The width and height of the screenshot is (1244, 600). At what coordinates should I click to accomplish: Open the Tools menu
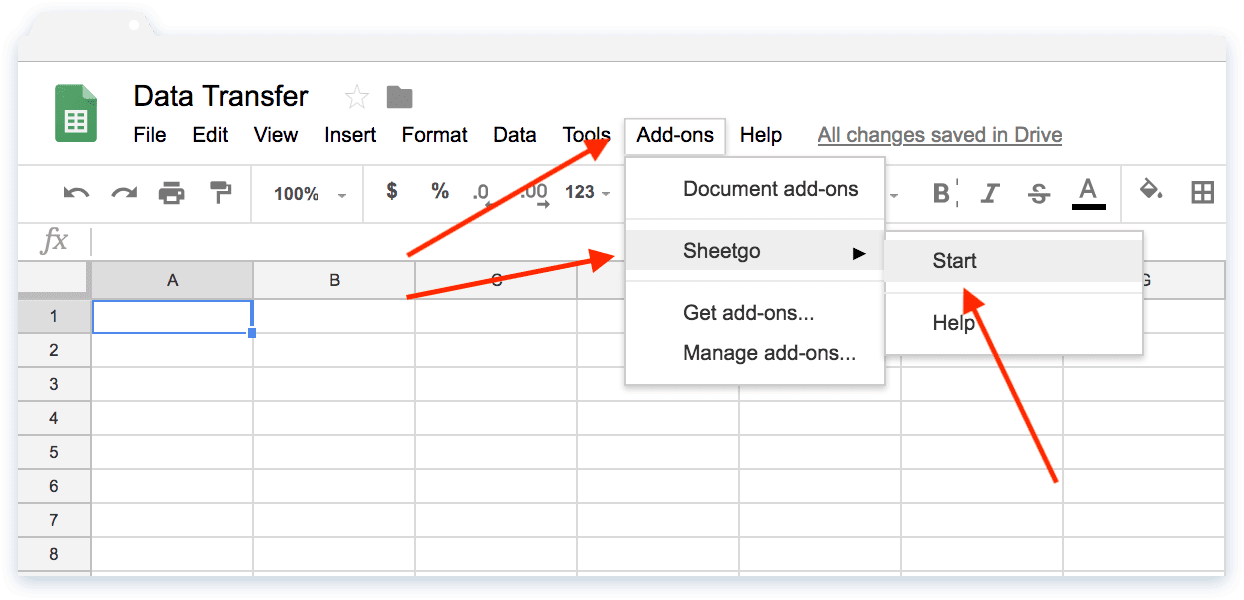point(587,135)
